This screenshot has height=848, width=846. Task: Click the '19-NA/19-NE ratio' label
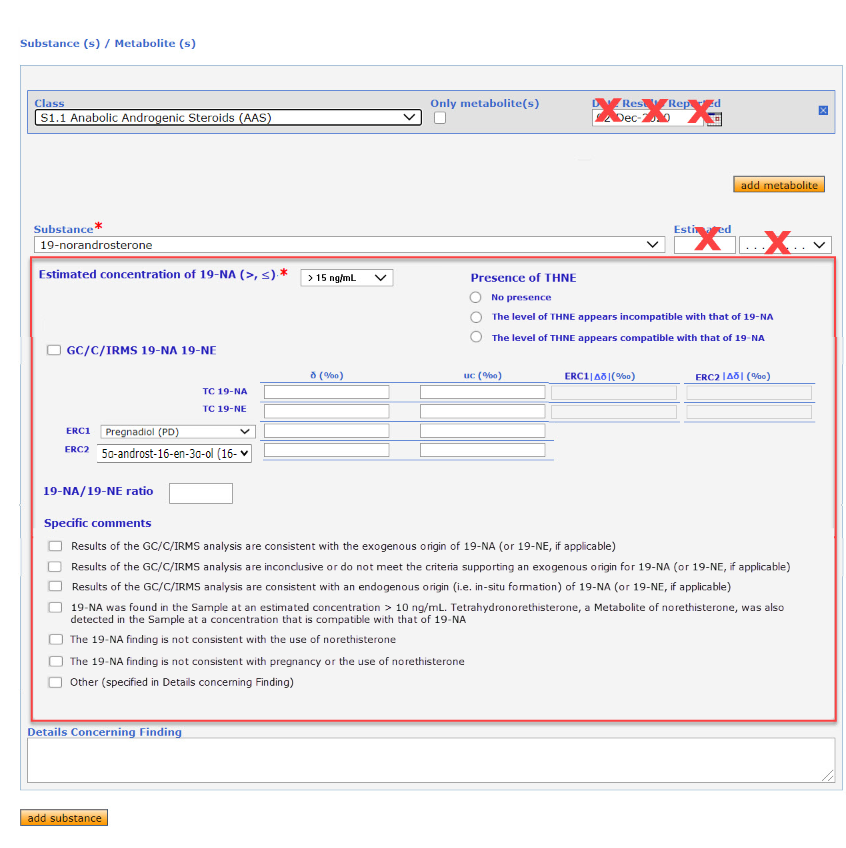coord(98,491)
